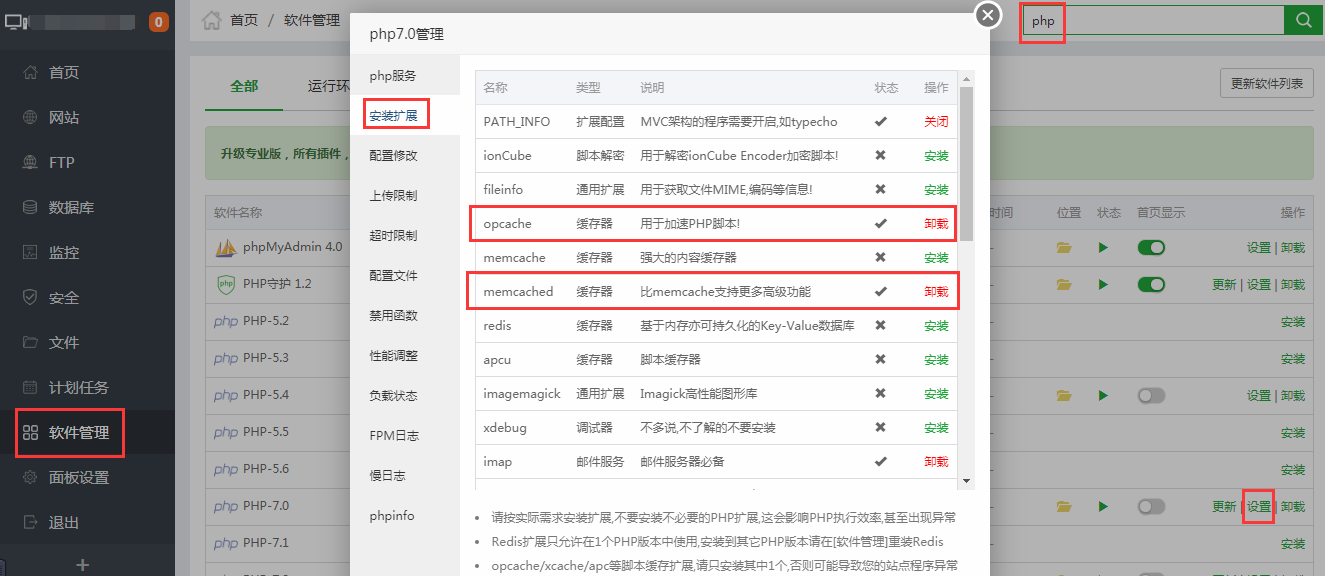Screen dimensions: 1325x576
Task: Click the 首页 home breadcrumb at the top
Action: point(243,20)
